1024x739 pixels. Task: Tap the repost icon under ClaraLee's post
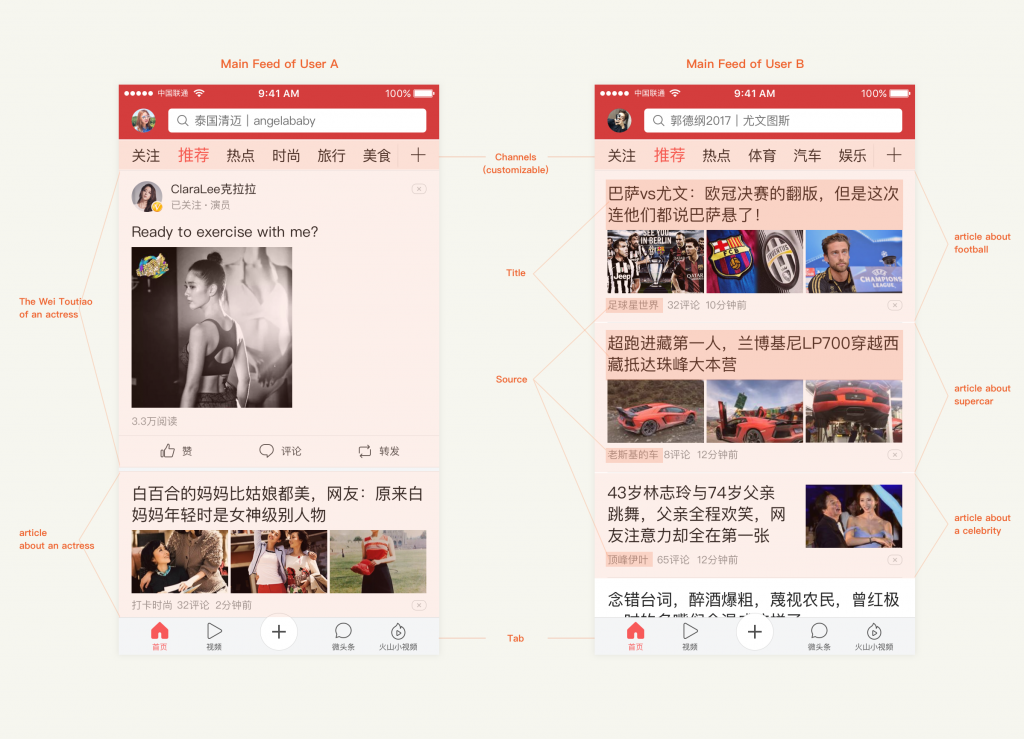coord(365,451)
